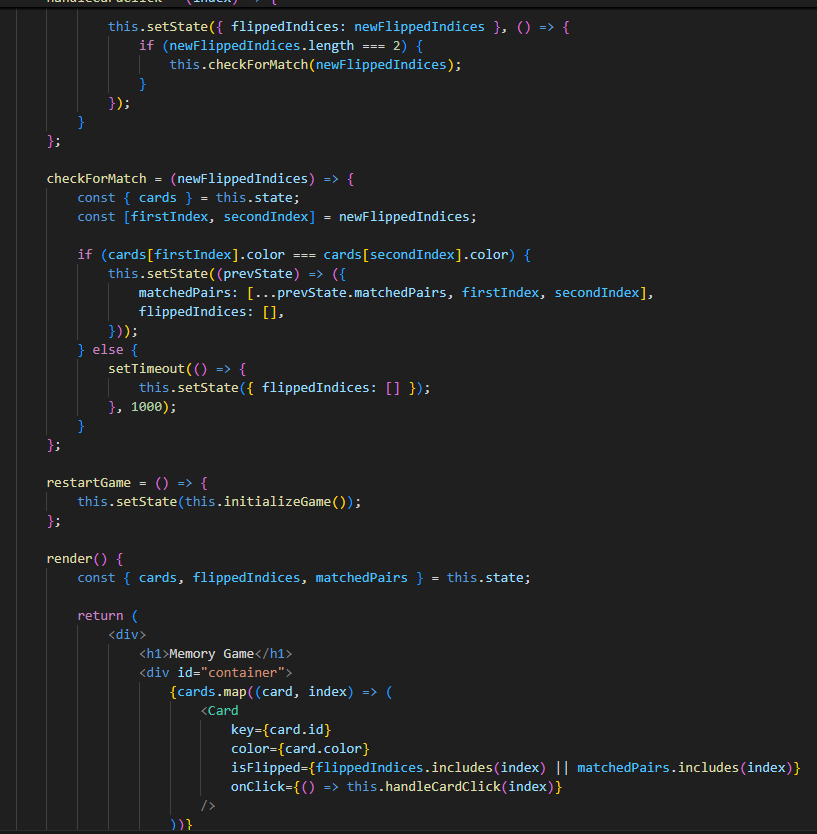Click firstIndex in the destructuring declaration
This screenshot has width=817, height=834.
[x=169, y=217]
